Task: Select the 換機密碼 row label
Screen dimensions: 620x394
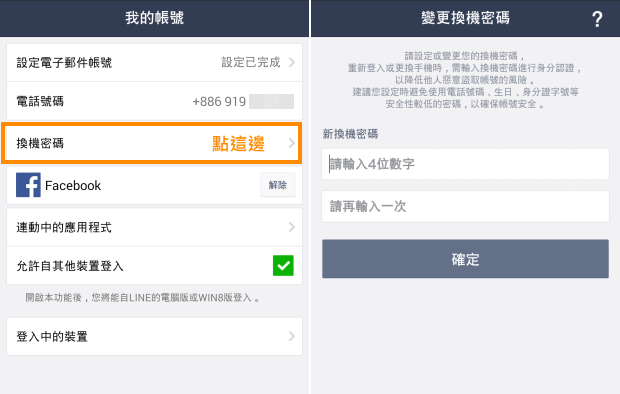Action: point(40,143)
